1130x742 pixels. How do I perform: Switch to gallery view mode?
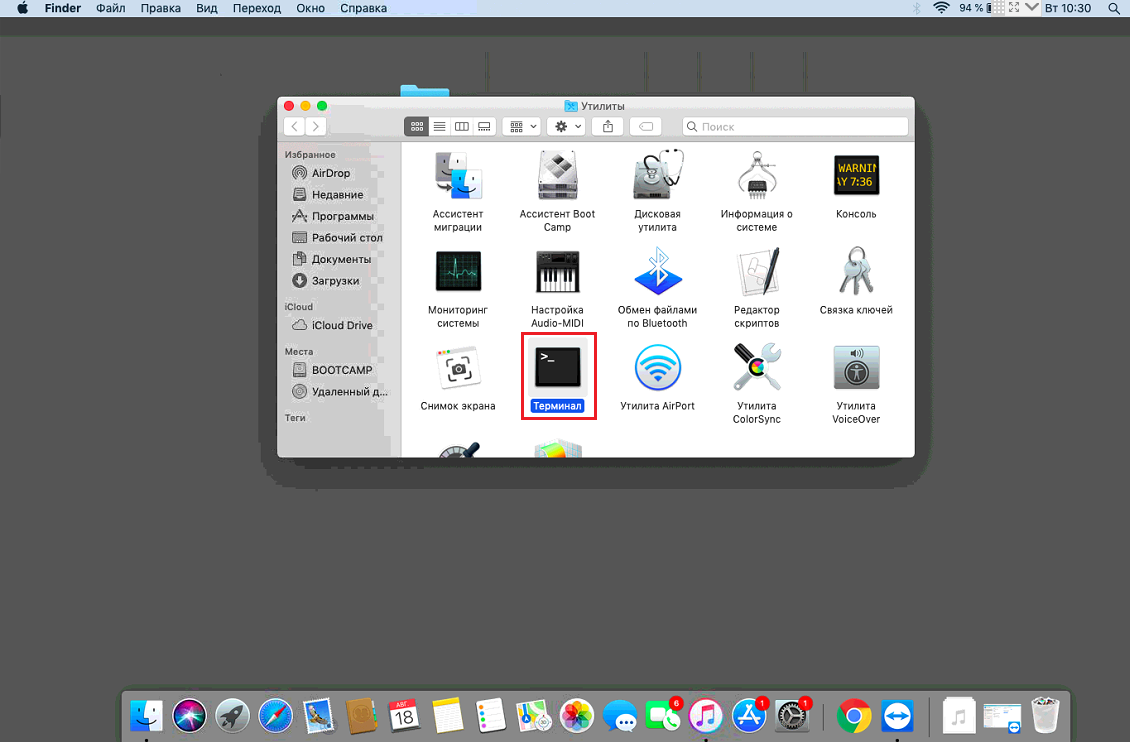click(484, 127)
